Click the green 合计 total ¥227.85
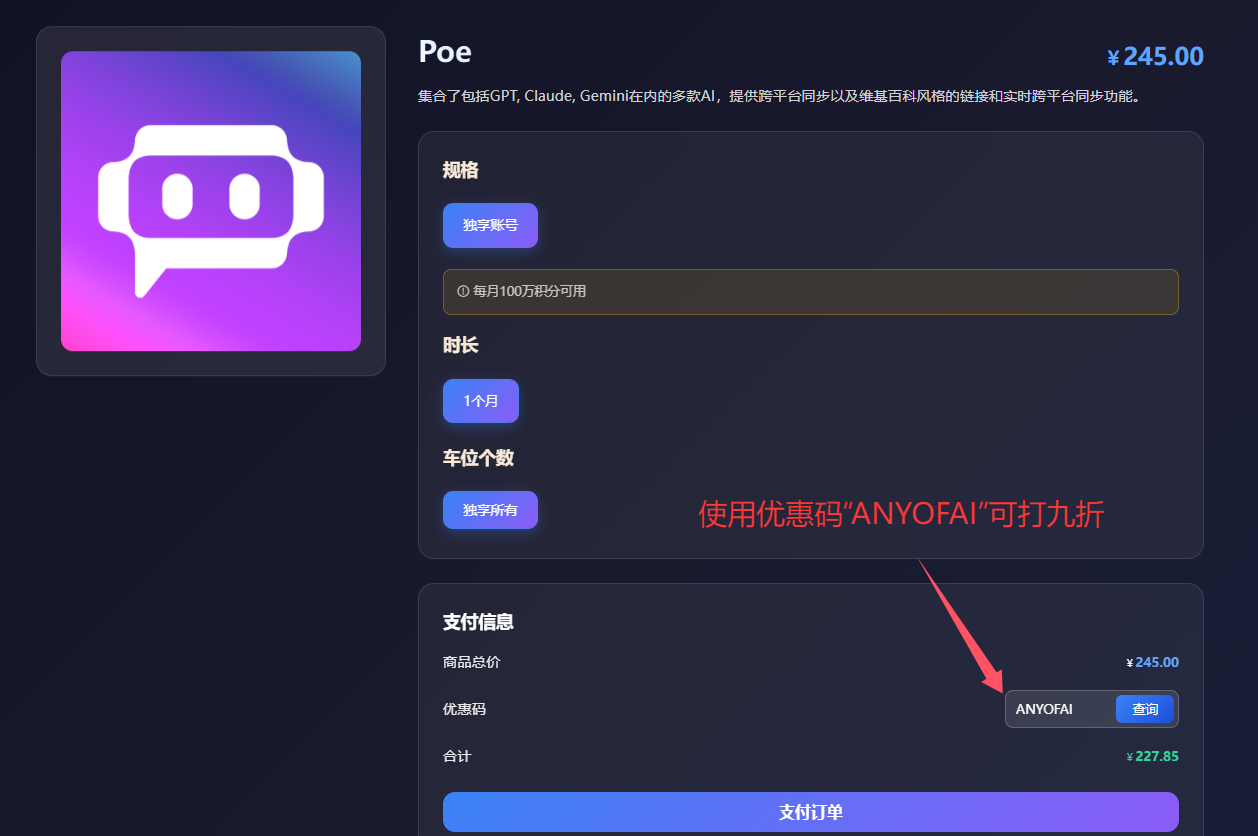This screenshot has width=1258, height=836. tap(1152, 756)
